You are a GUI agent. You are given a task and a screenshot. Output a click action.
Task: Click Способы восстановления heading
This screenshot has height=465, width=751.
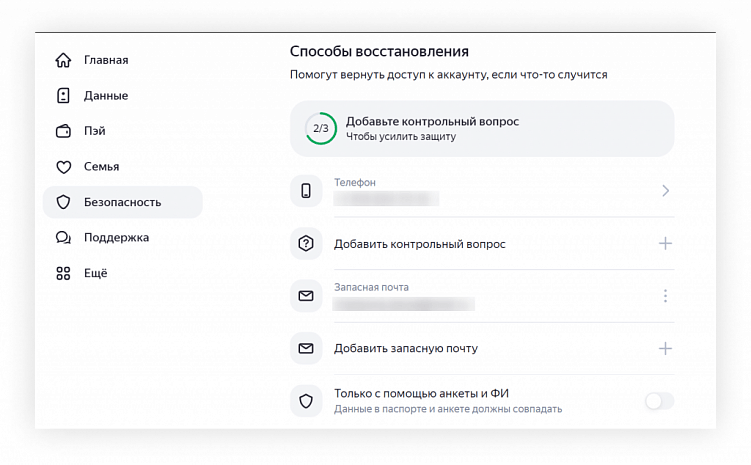(x=379, y=51)
